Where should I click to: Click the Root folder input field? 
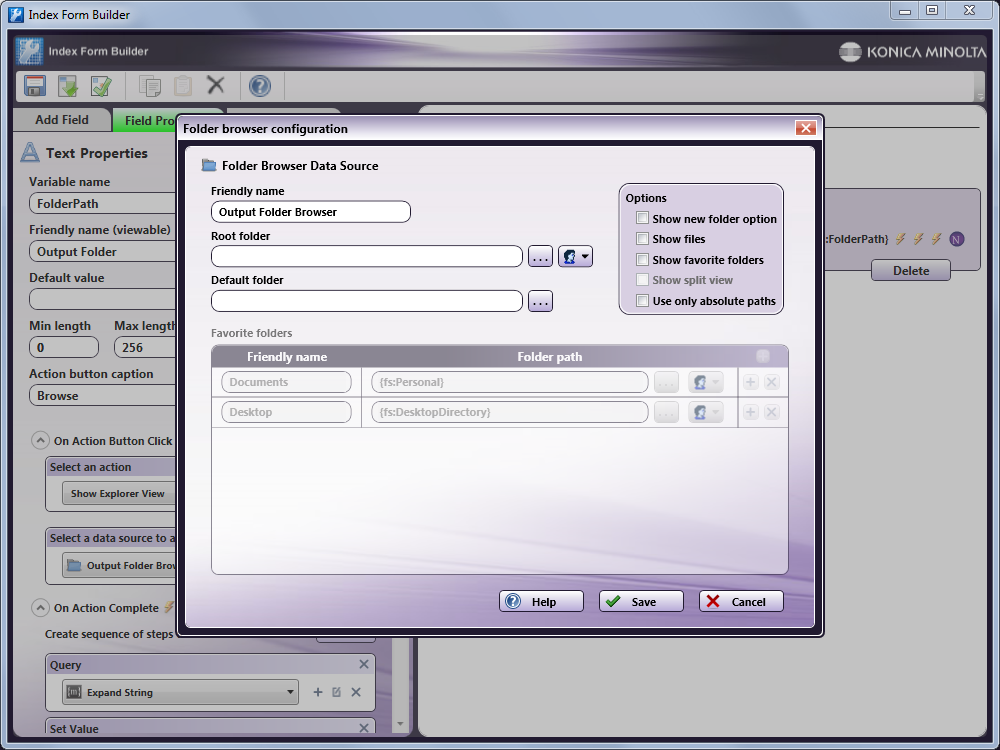[x=367, y=256]
